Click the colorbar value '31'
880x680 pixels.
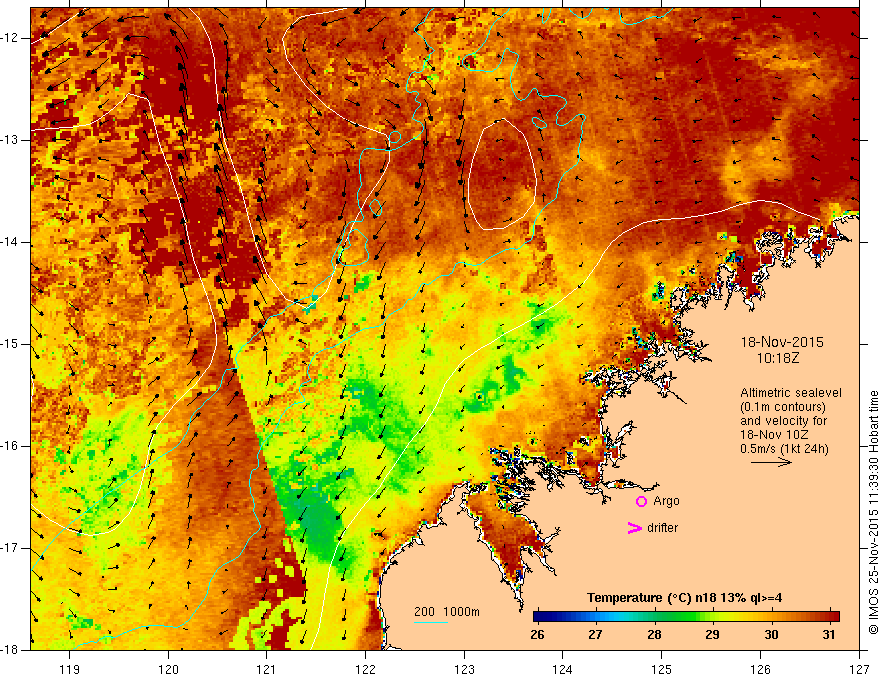pyautogui.click(x=829, y=635)
